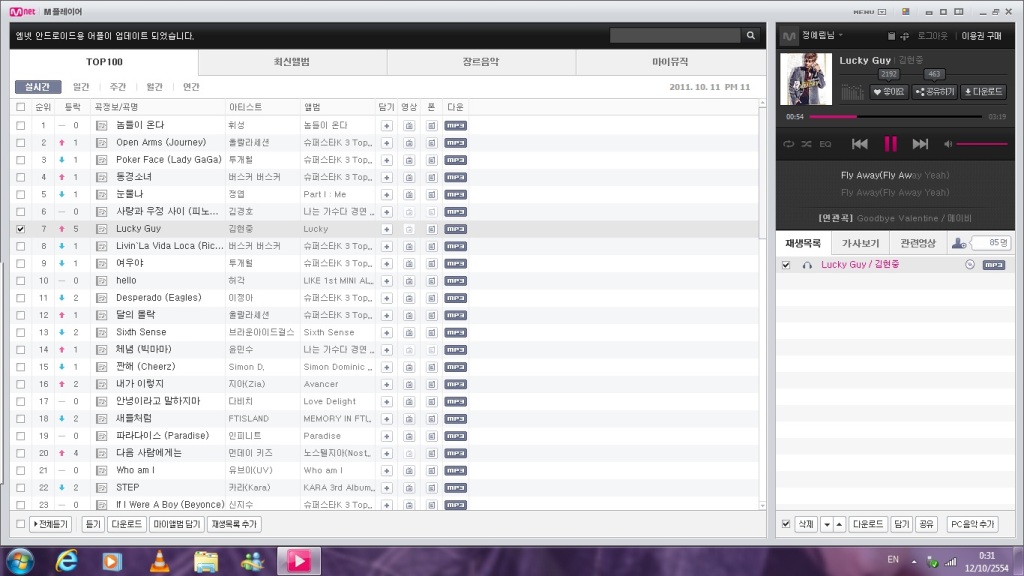Check the box for the hello row
Screen dimensions: 1024x576
[x=21, y=281]
